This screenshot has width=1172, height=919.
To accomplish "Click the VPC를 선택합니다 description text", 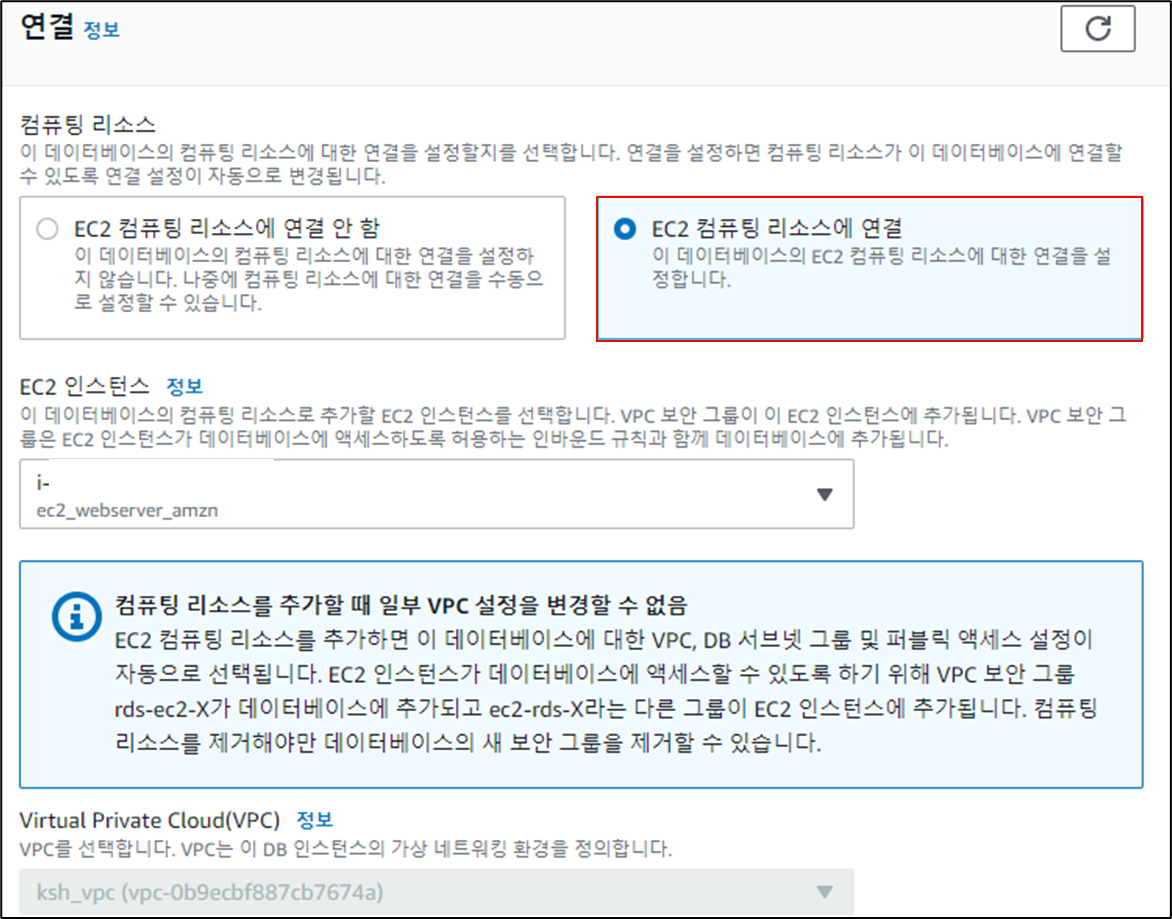I will click(x=345, y=849).
